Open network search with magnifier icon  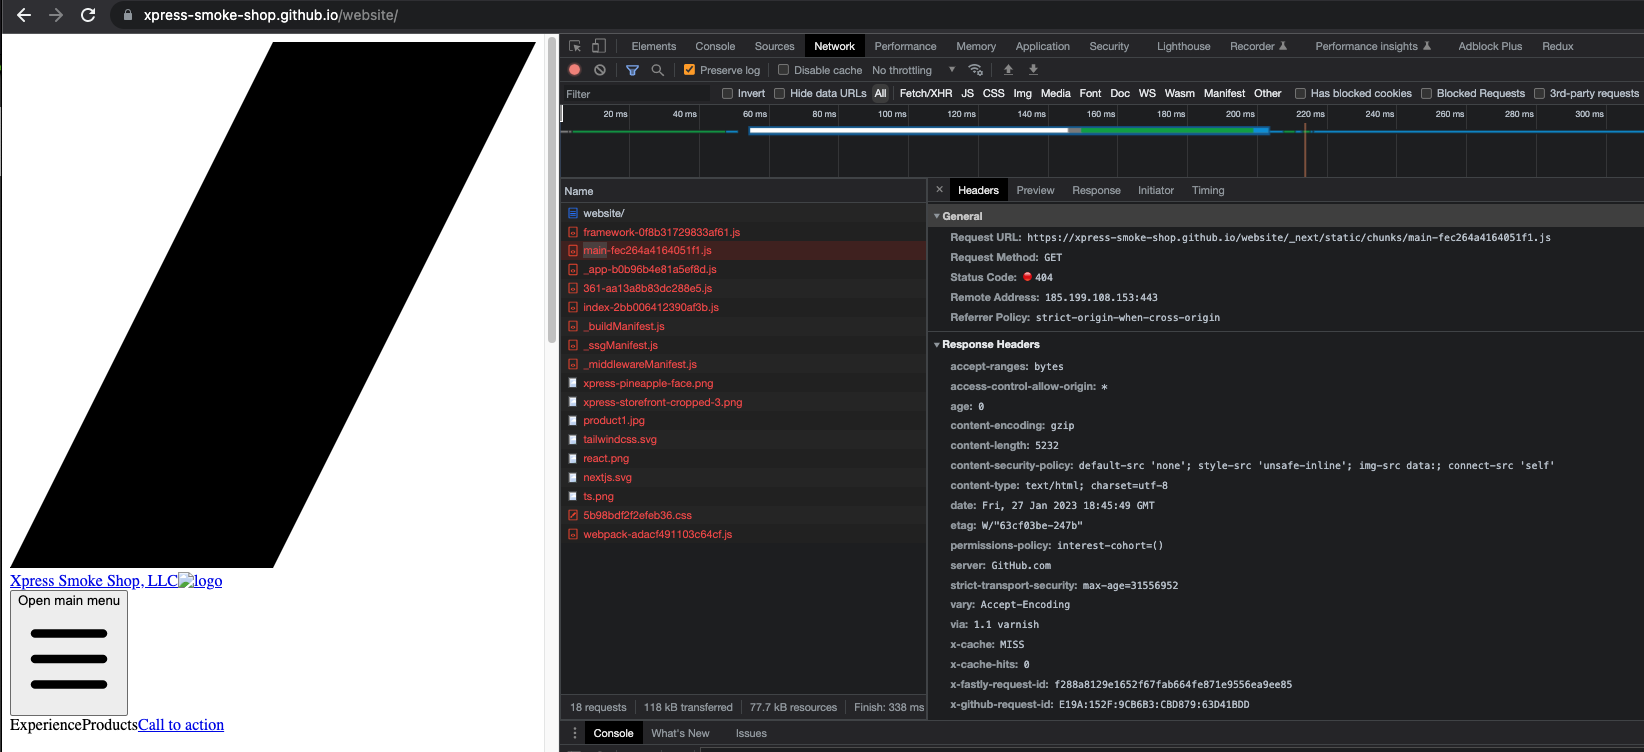657,70
